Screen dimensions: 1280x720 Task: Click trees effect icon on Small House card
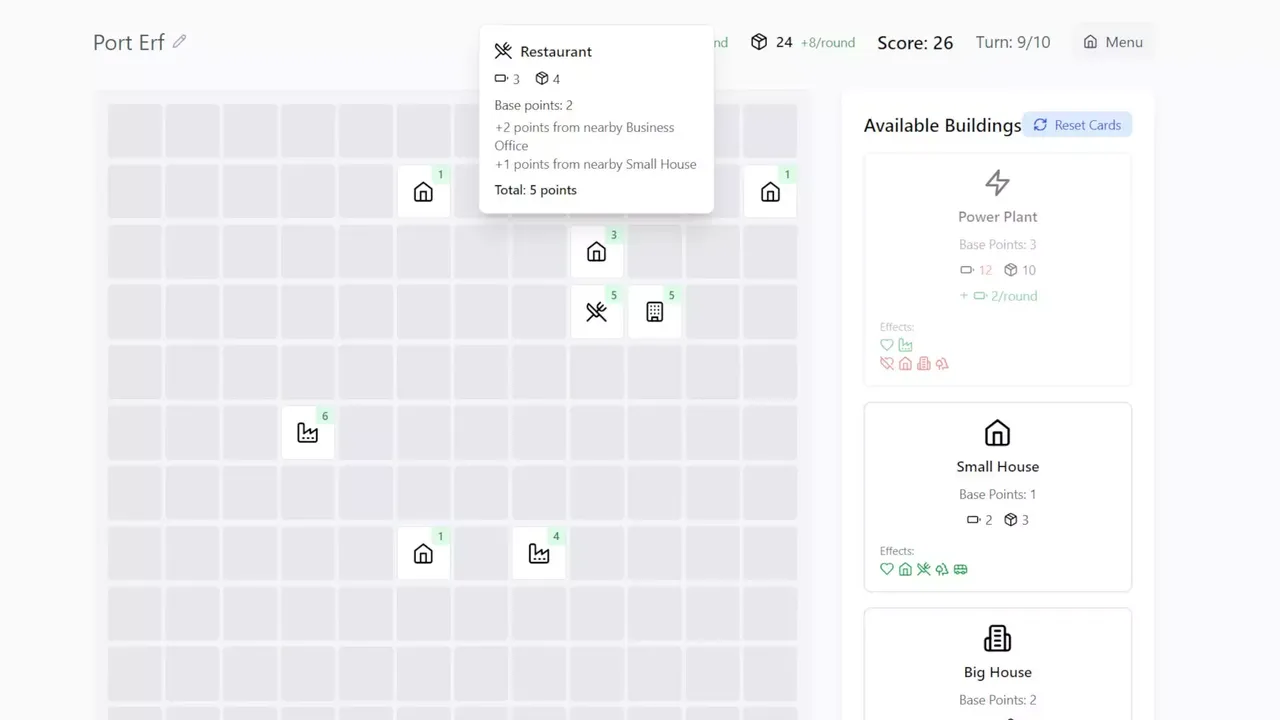tap(942, 569)
